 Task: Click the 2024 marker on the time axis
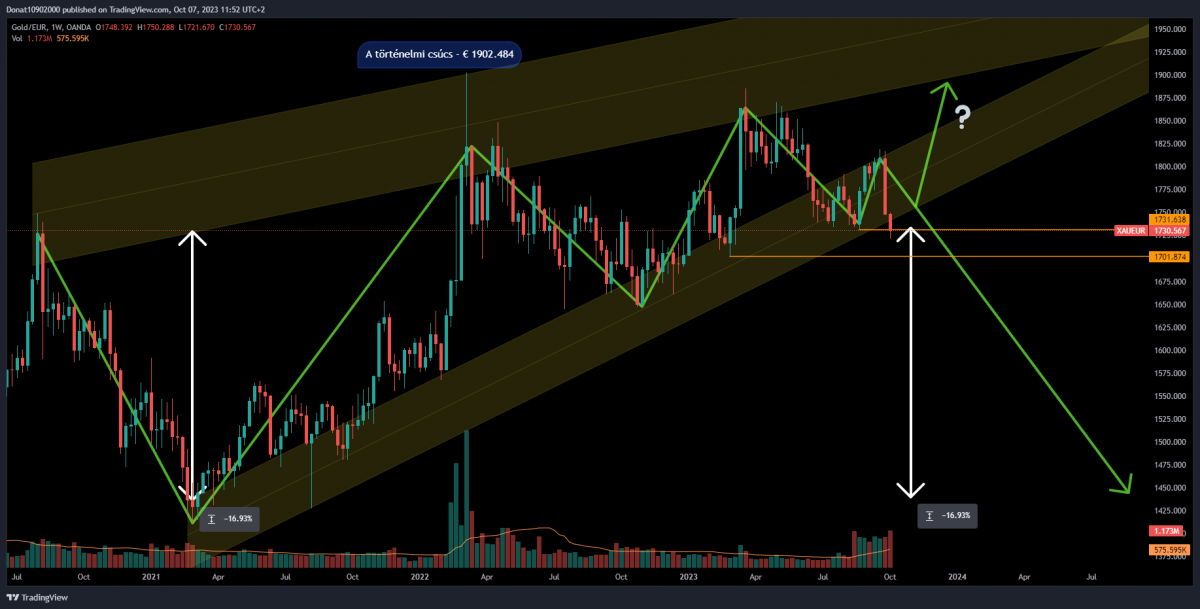pos(957,577)
